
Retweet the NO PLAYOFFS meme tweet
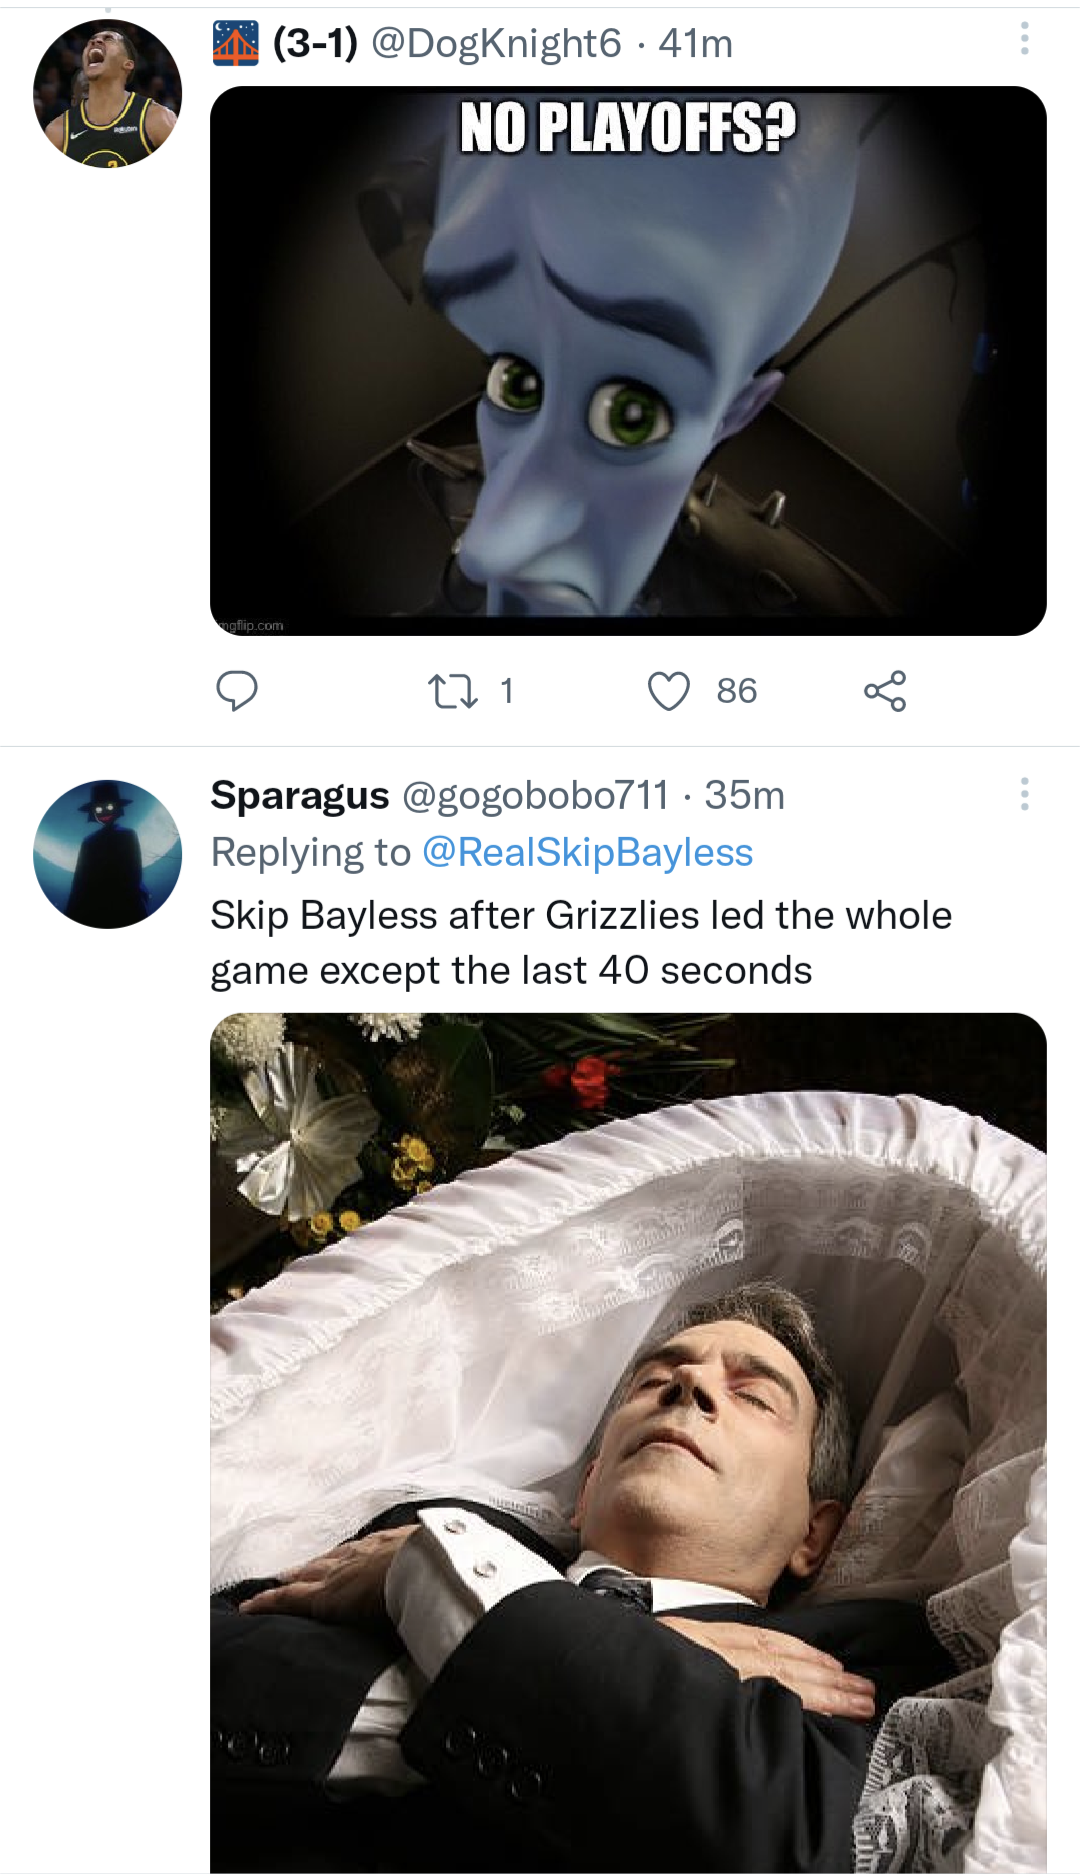[452, 691]
